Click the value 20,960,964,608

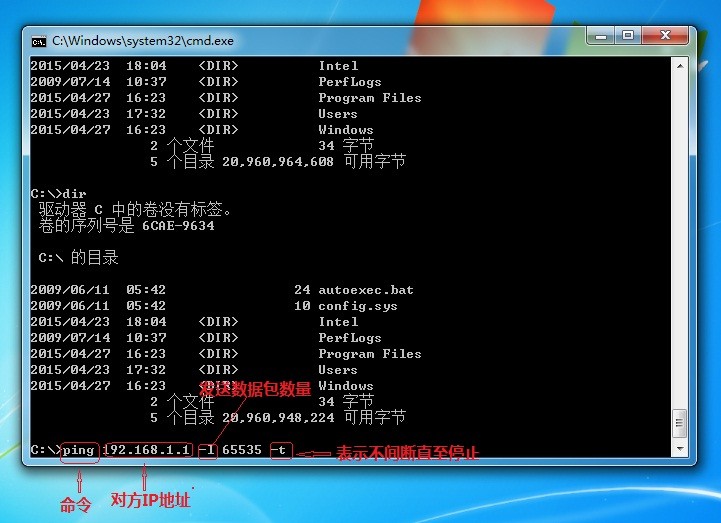click(278, 162)
